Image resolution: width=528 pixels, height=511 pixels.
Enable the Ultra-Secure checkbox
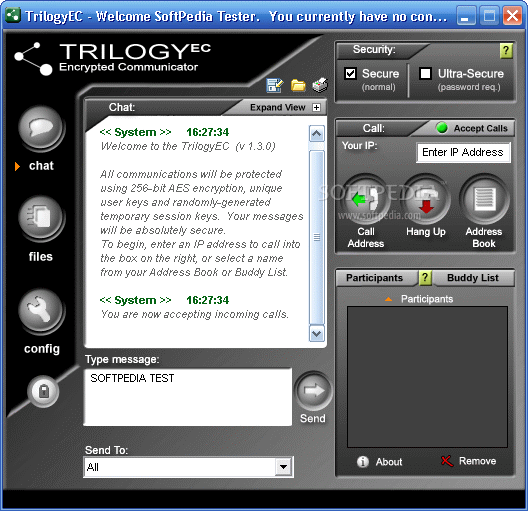[x=425, y=73]
